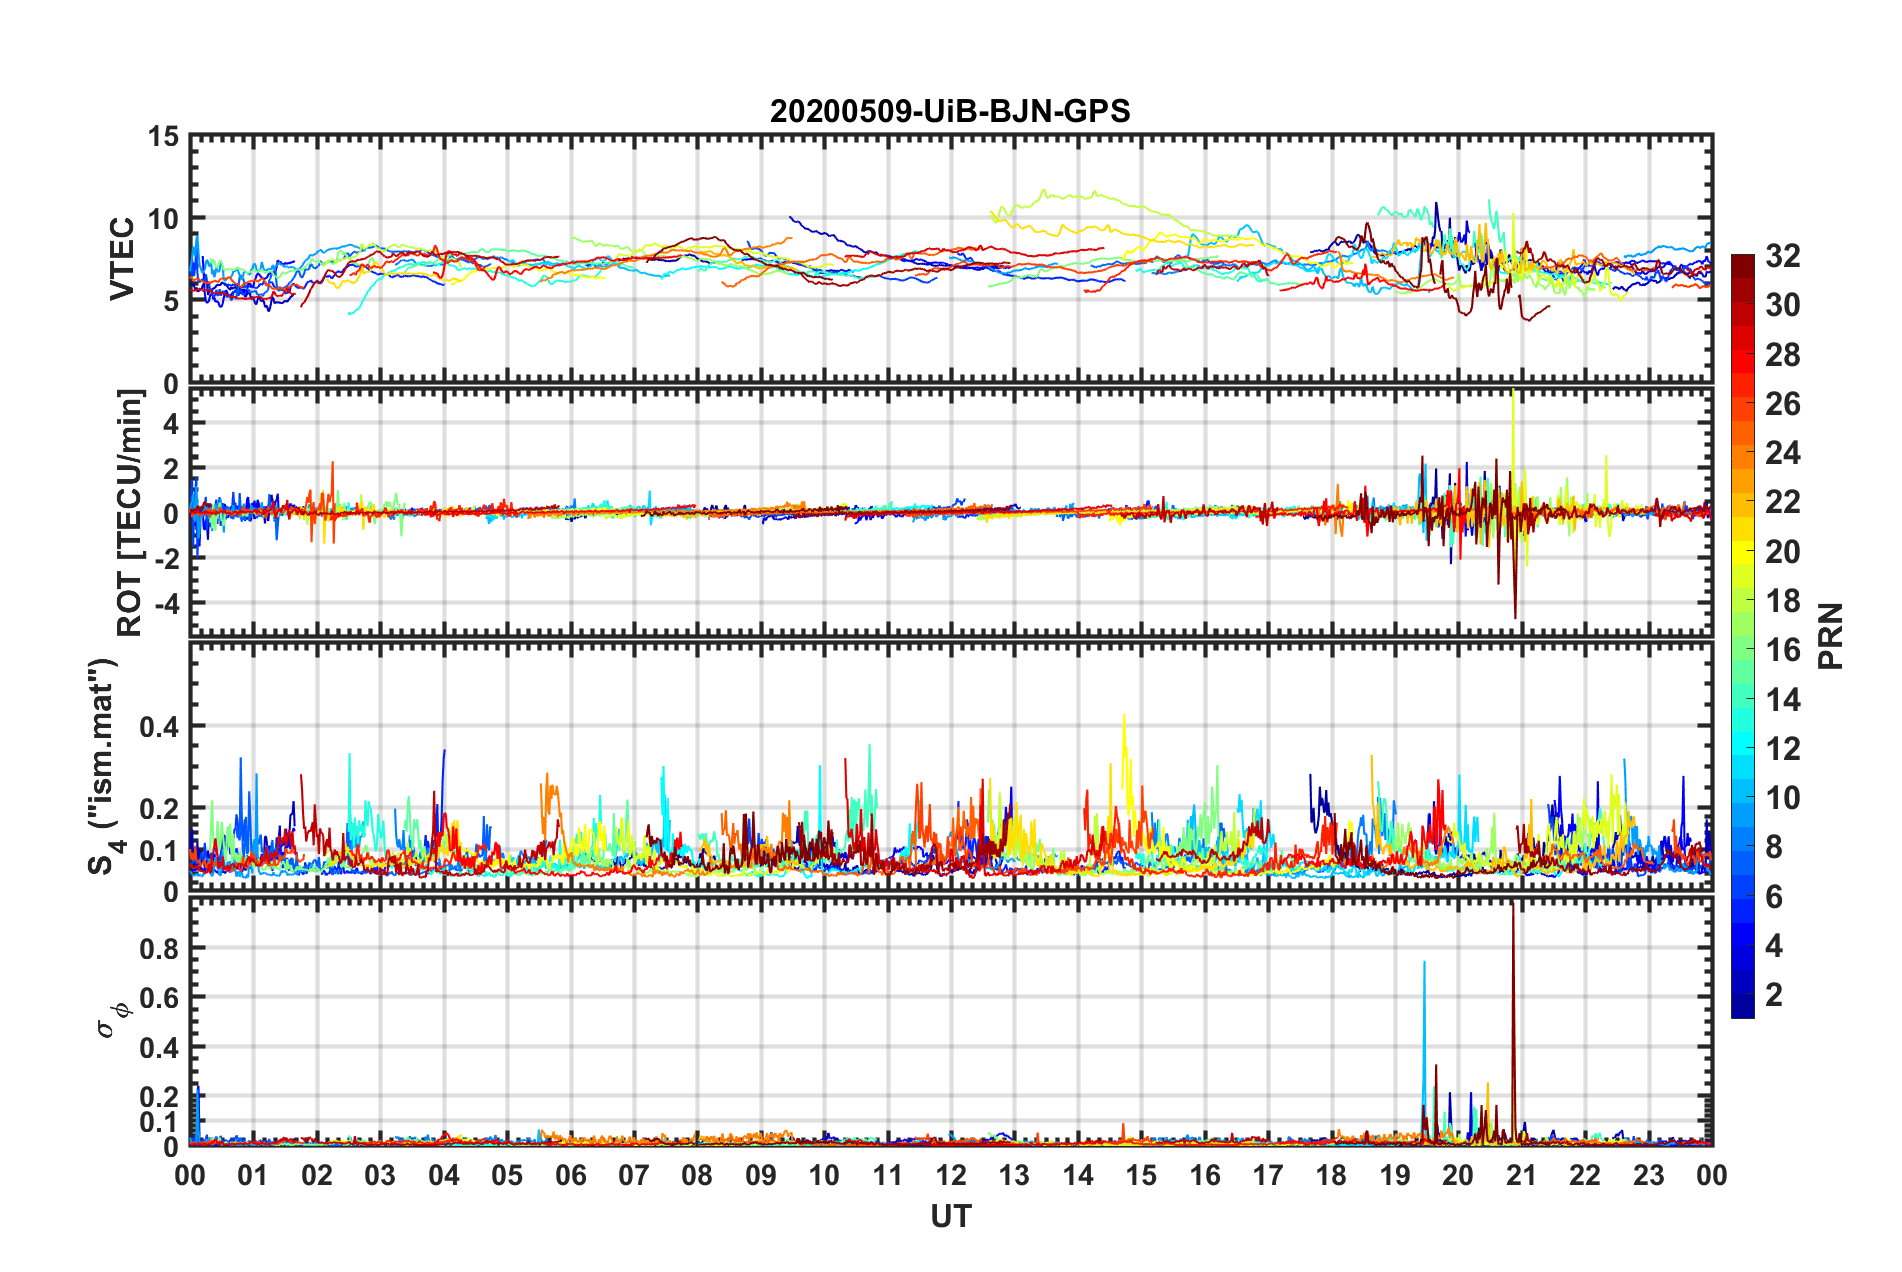The width and height of the screenshot is (1902, 1272).
Task: Select colorbar tick label 12
Action: 1783,749
